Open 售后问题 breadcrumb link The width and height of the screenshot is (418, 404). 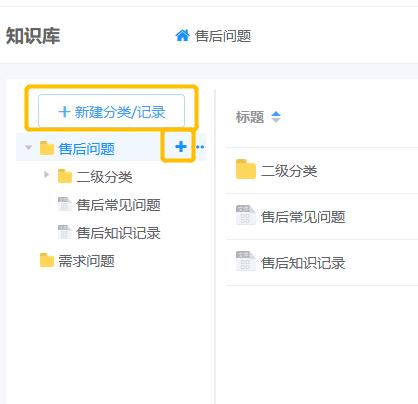click(x=223, y=36)
